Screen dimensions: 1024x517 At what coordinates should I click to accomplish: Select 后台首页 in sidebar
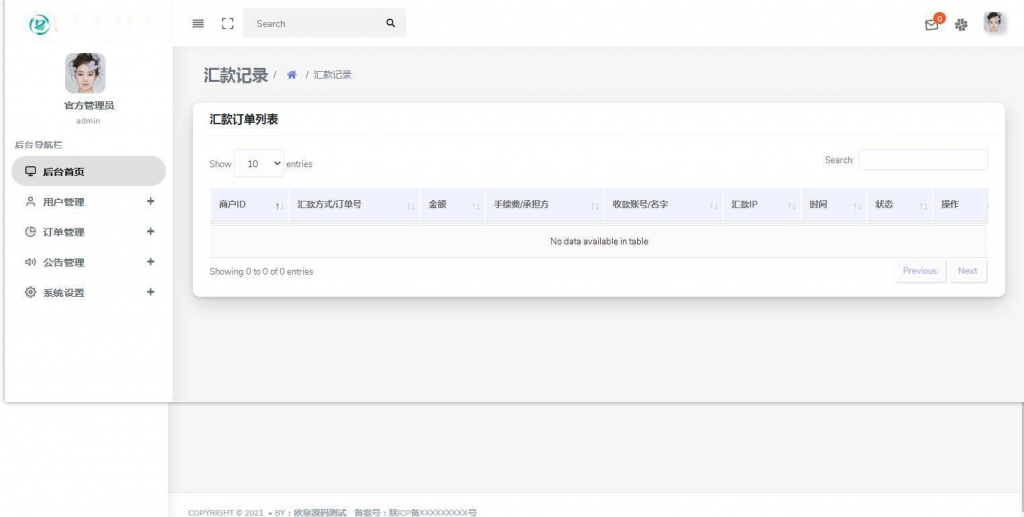(88, 172)
